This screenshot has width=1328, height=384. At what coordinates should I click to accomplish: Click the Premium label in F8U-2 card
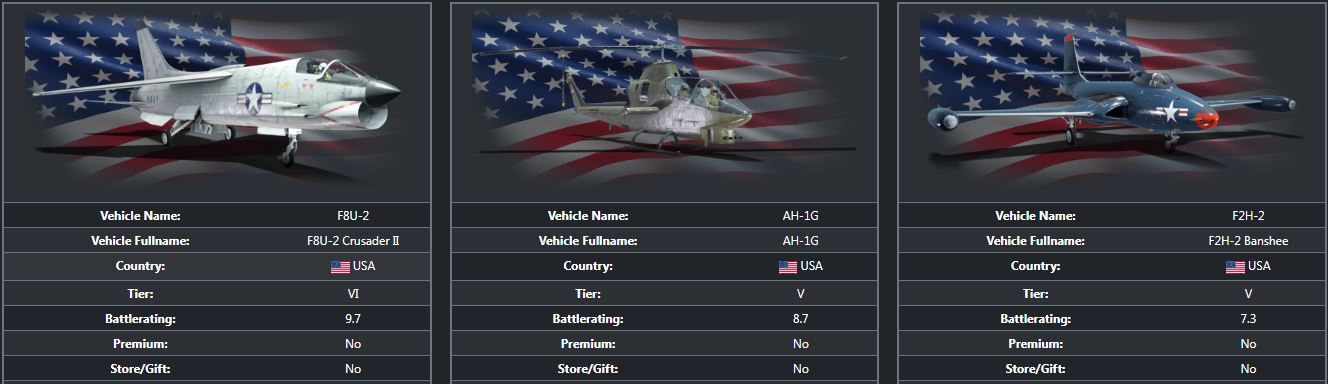coord(140,343)
